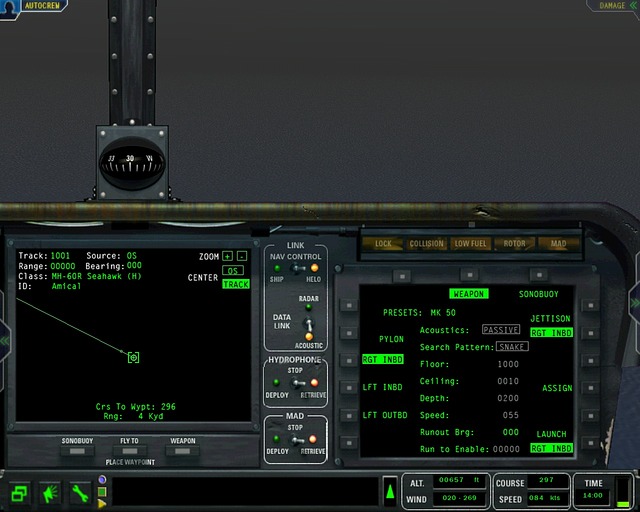Select the Floor value 1000
Screen dimensions: 640x512
508,364
